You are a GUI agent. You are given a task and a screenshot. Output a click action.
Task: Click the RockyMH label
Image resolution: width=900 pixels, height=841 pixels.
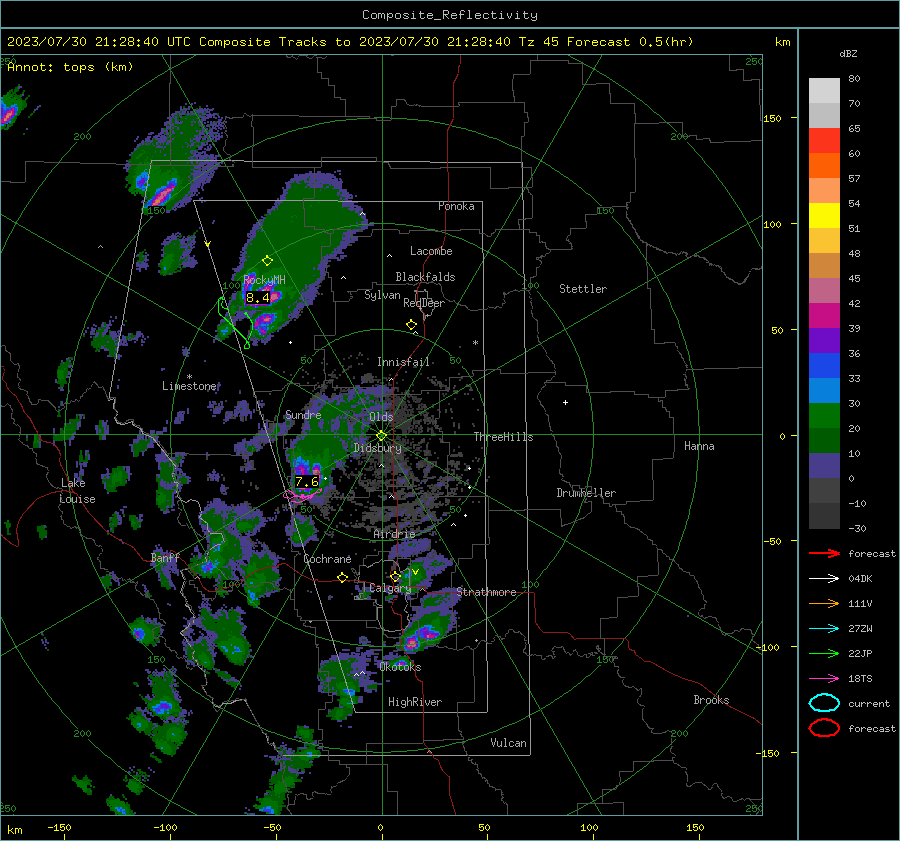click(264, 280)
